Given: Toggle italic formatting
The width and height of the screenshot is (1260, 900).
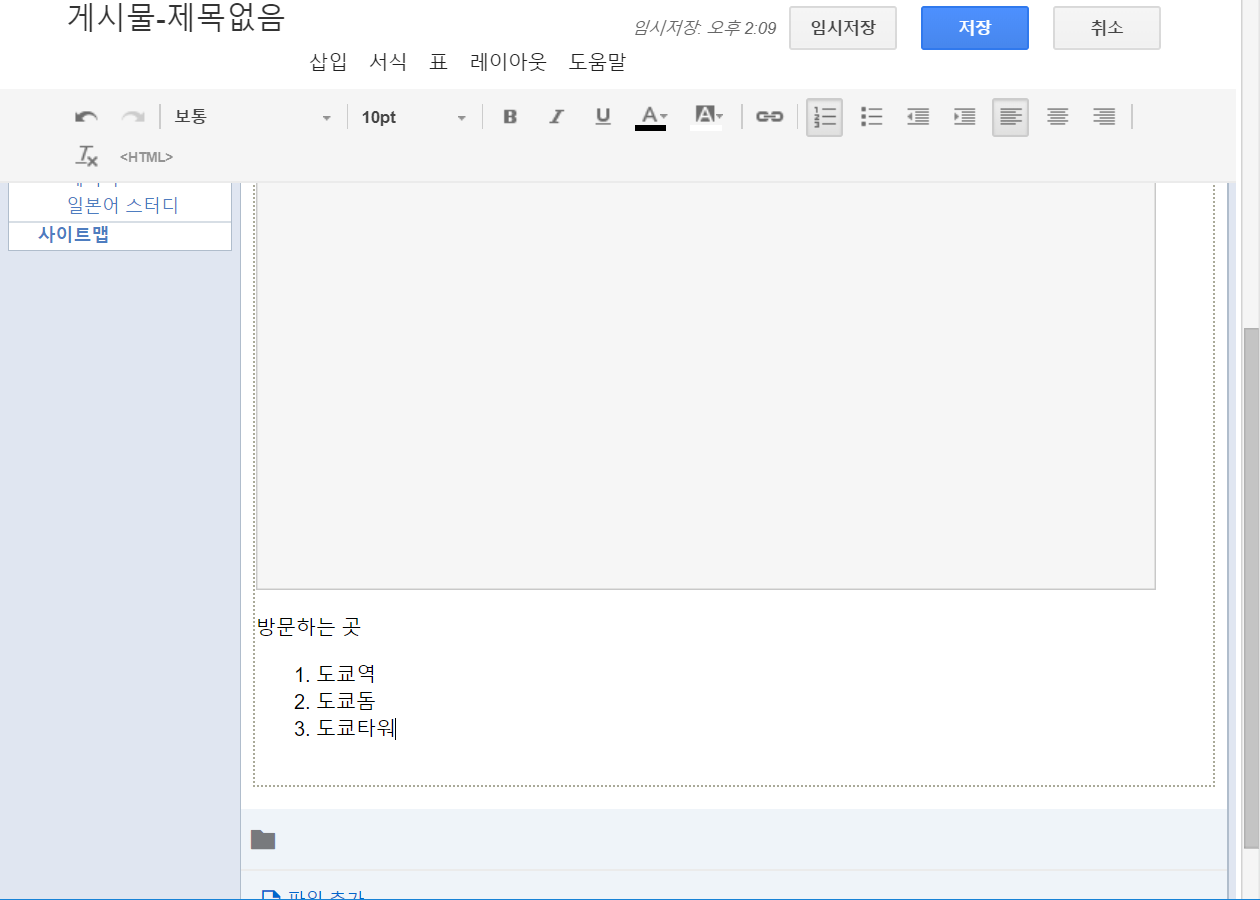Looking at the screenshot, I should (556, 117).
